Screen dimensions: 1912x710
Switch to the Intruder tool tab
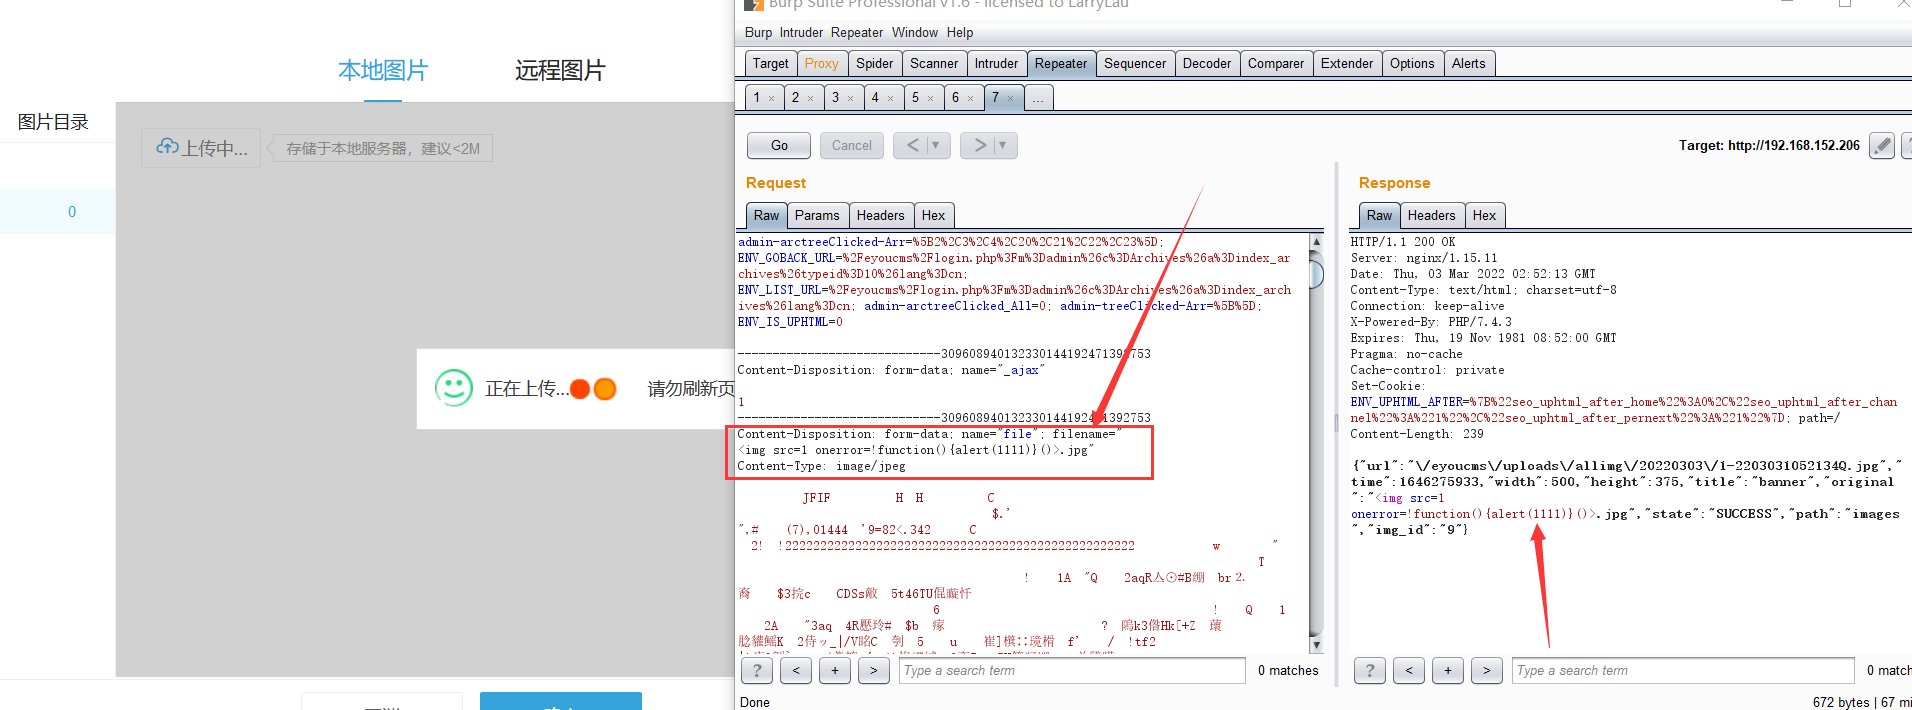[996, 63]
